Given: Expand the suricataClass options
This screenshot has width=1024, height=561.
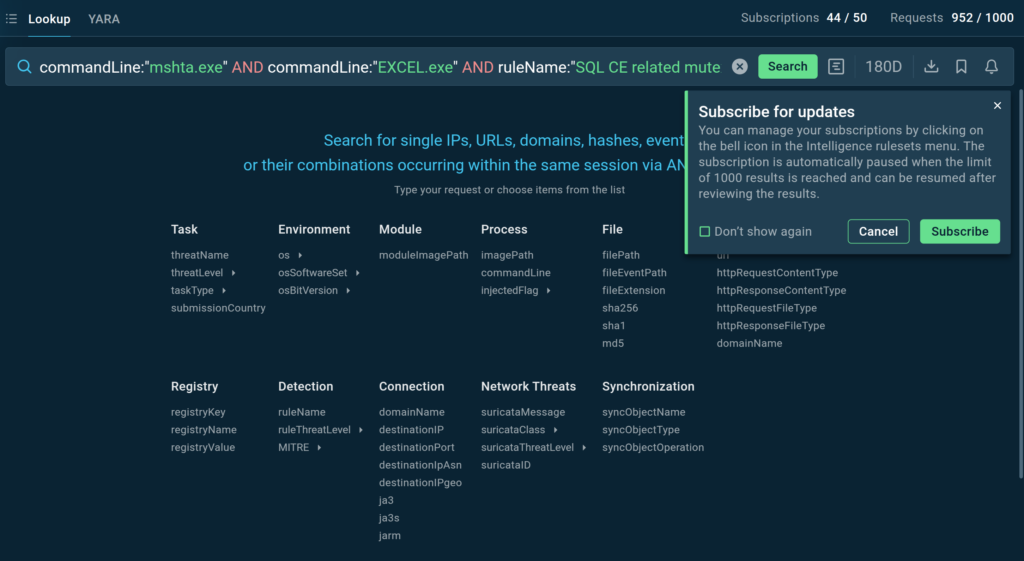Looking at the screenshot, I should [x=556, y=430].
